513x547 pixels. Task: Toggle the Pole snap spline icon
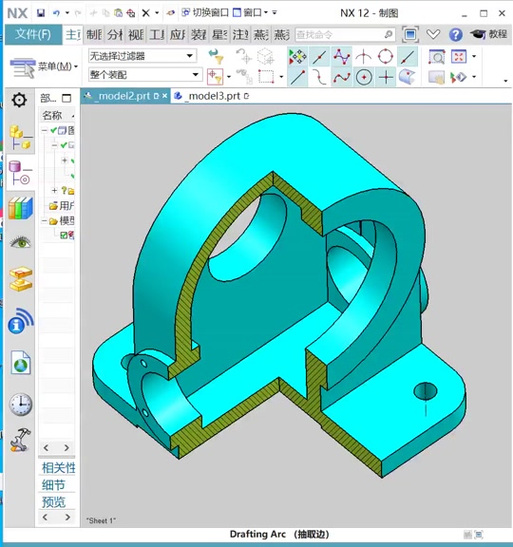341,77
